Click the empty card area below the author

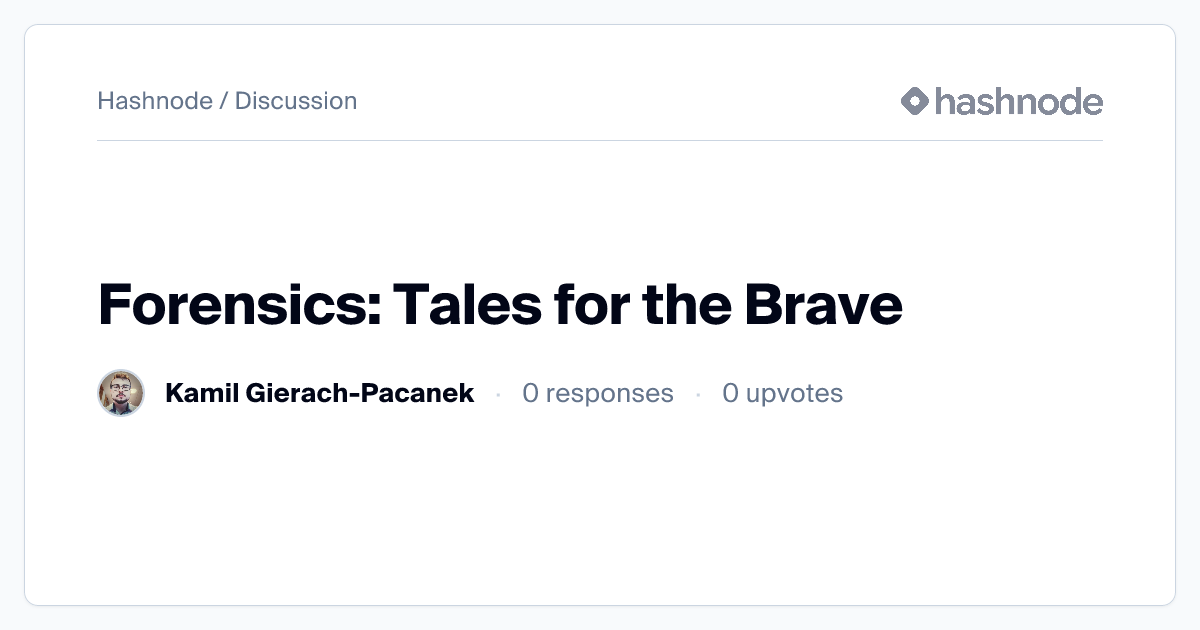point(600,510)
